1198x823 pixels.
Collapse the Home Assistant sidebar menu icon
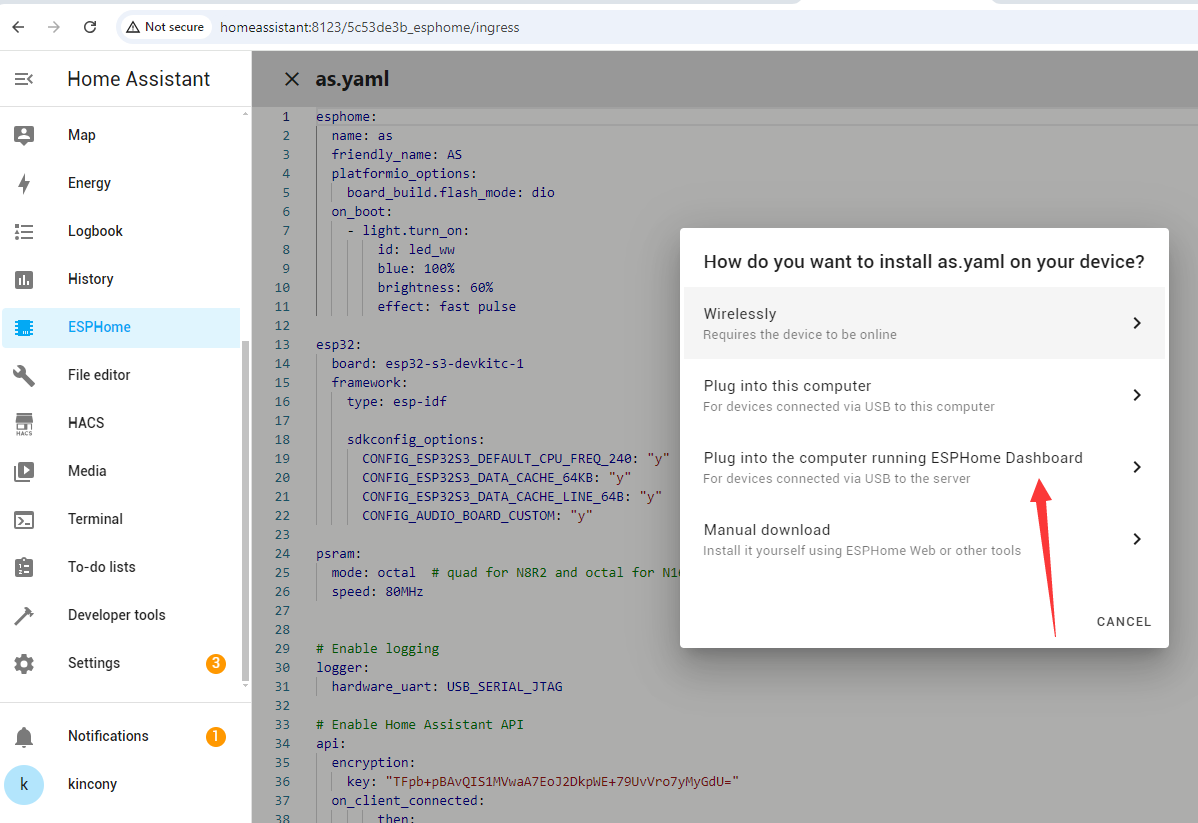[24, 79]
